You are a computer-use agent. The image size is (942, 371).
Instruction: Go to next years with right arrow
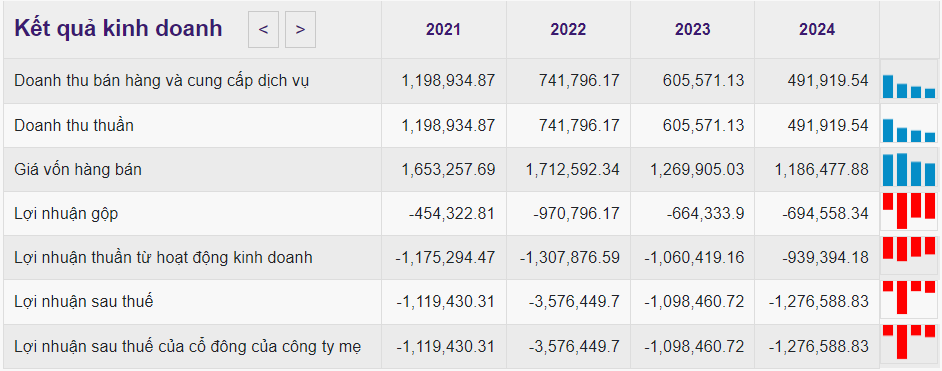pos(300,29)
